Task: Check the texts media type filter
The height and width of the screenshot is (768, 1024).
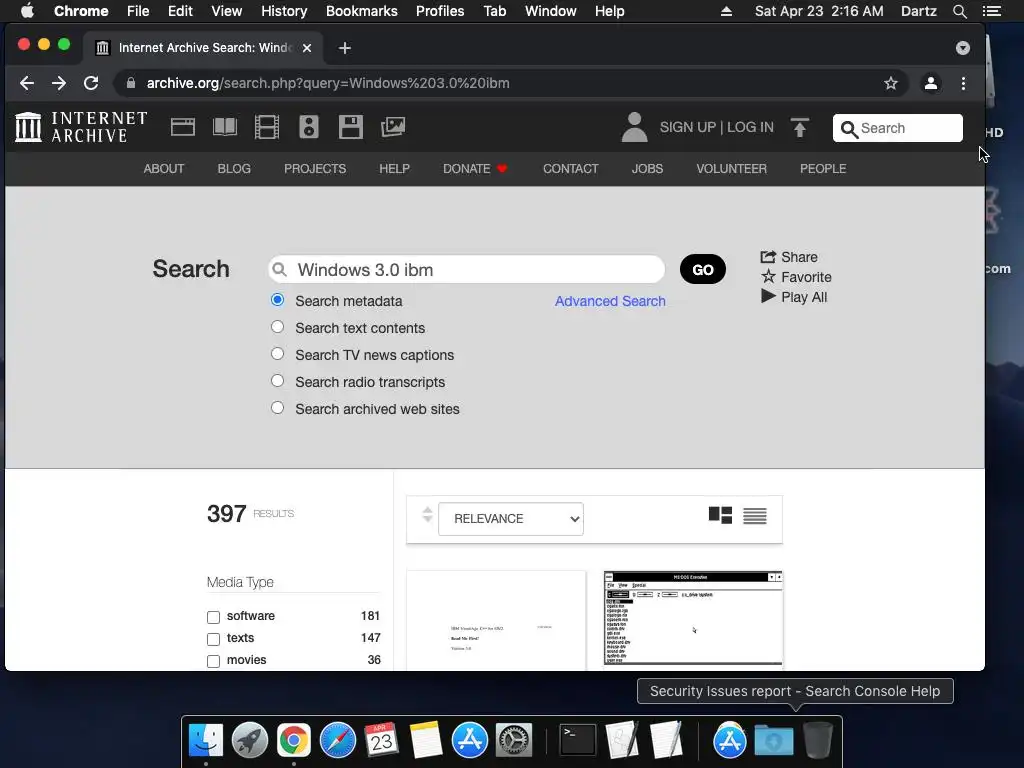Action: click(214, 639)
